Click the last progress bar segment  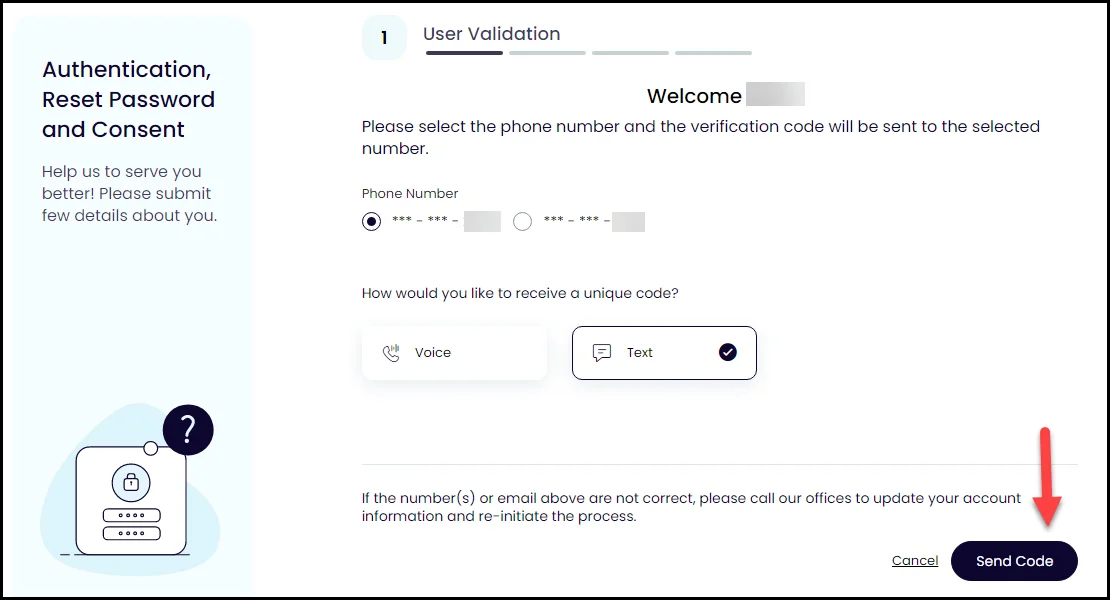[713, 53]
